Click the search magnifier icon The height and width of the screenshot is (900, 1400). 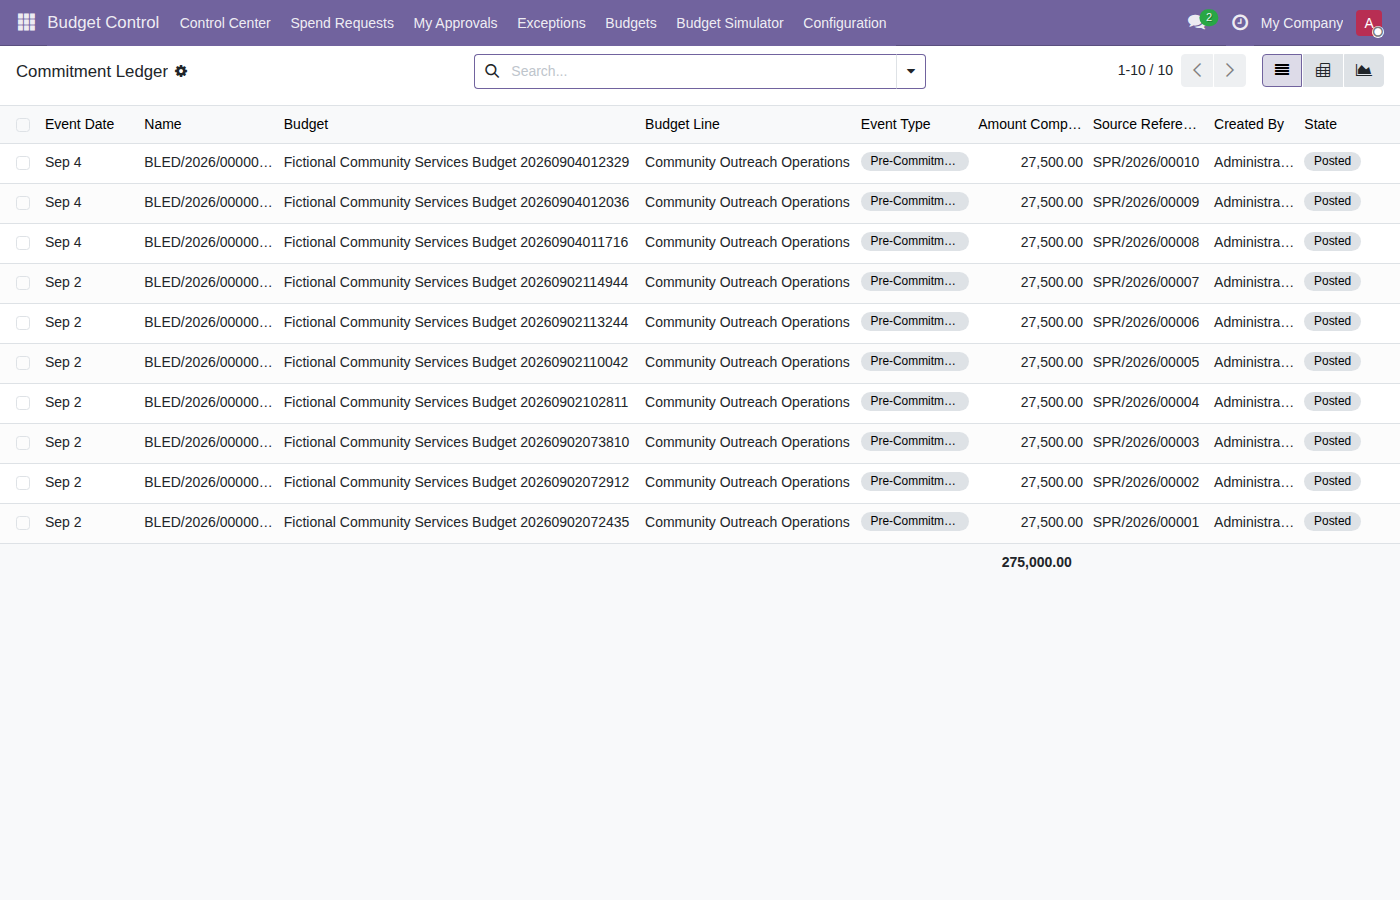[492, 71]
